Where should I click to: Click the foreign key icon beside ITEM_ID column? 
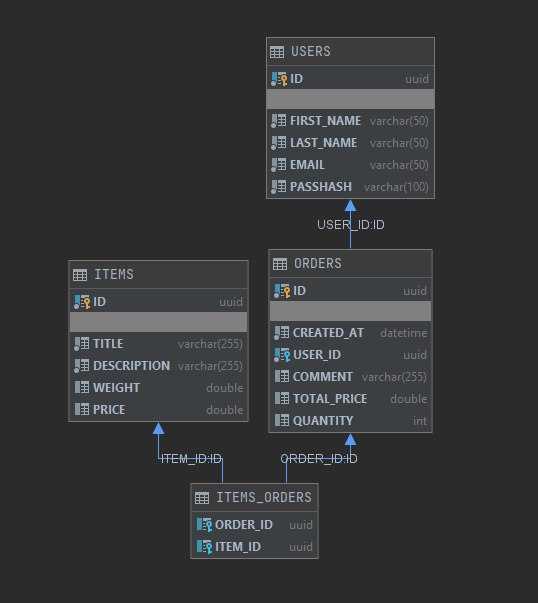point(204,546)
